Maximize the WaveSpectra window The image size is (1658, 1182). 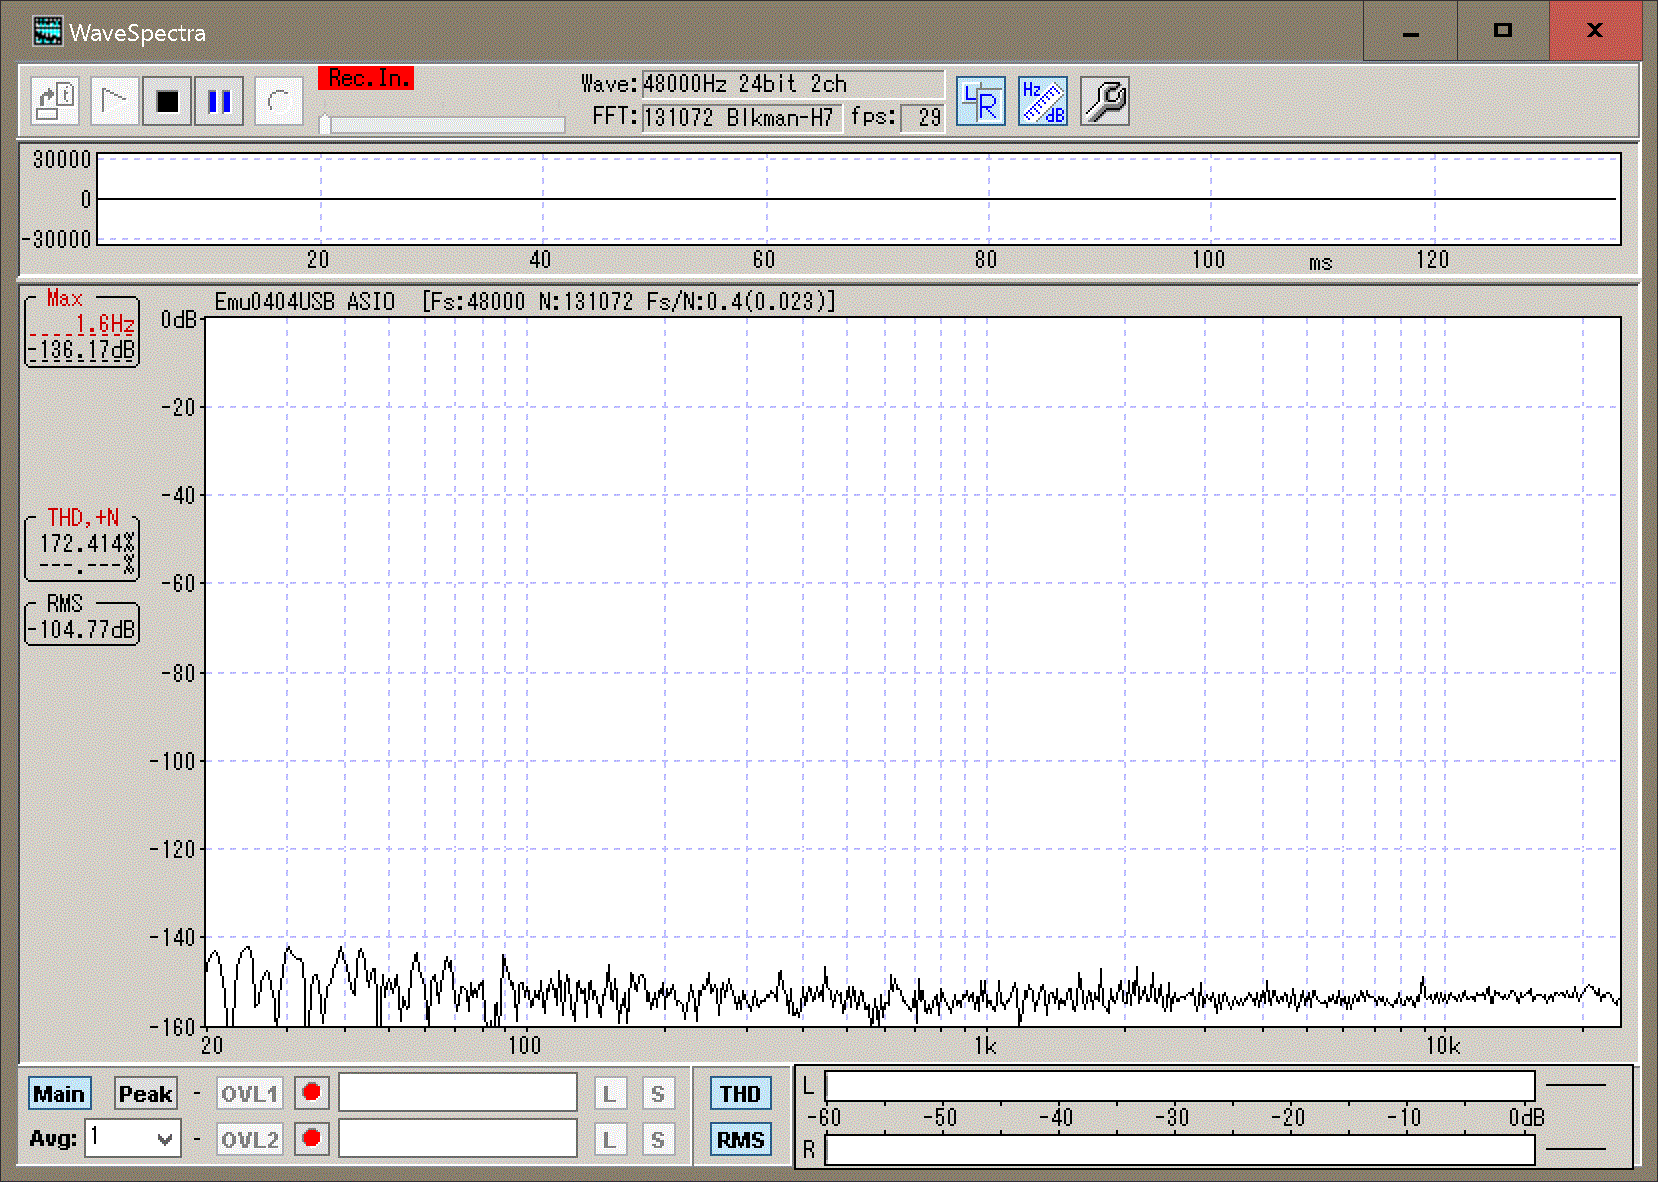pos(1502,32)
